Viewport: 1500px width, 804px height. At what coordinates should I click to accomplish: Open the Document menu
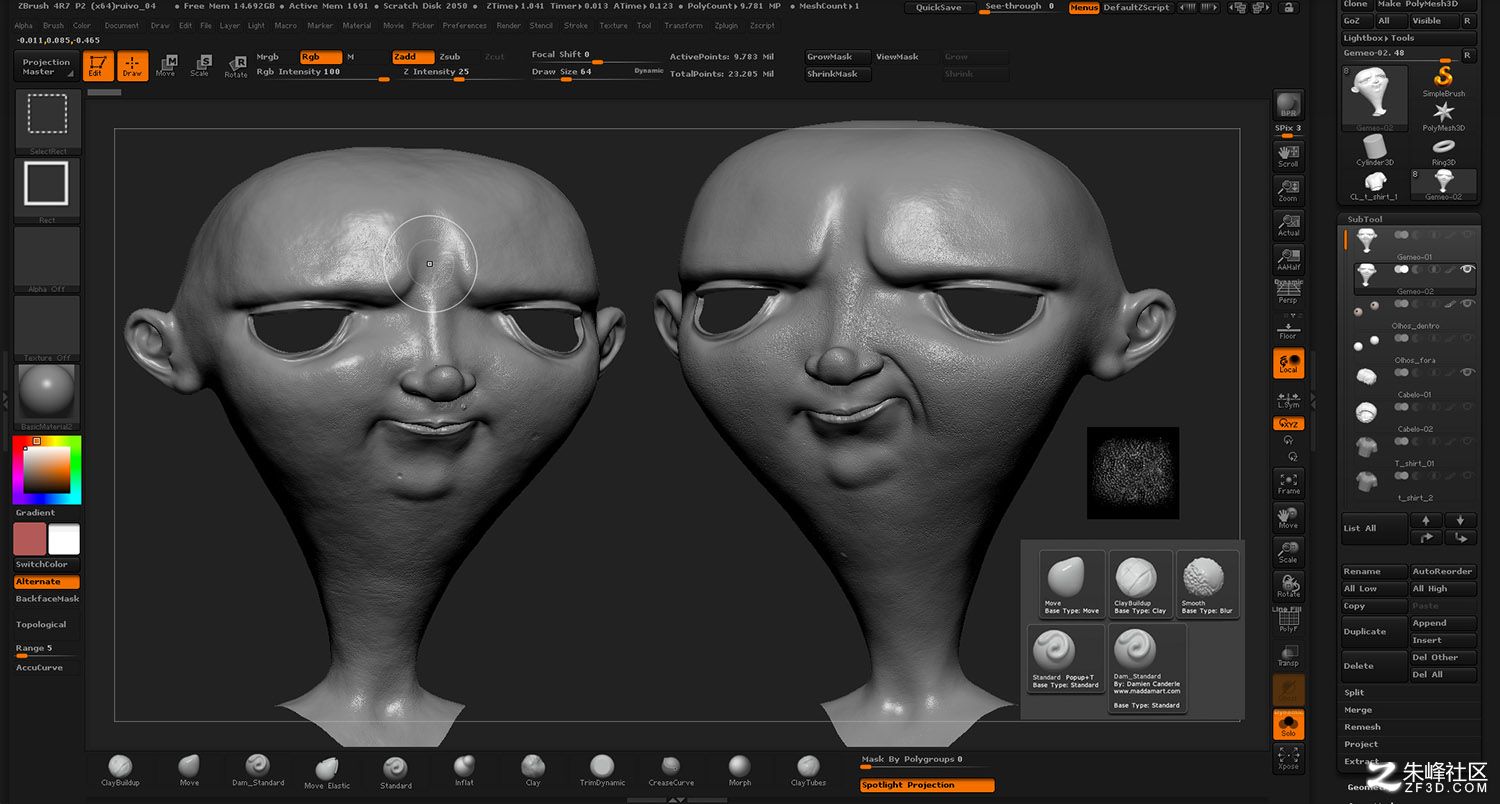tap(122, 26)
